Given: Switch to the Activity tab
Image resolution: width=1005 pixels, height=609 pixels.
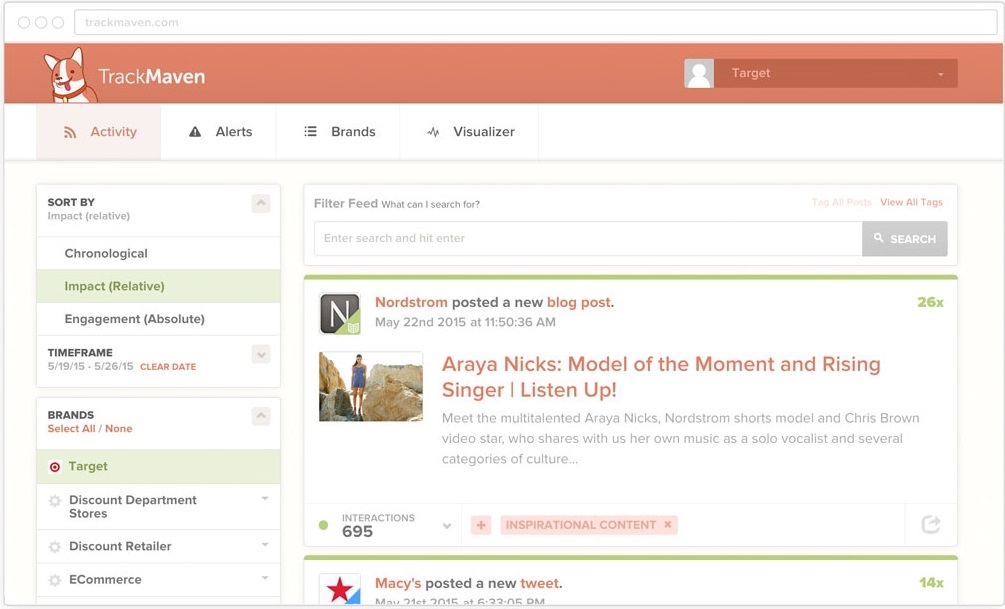Looking at the screenshot, I should pyautogui.click(x=99, y=131).
